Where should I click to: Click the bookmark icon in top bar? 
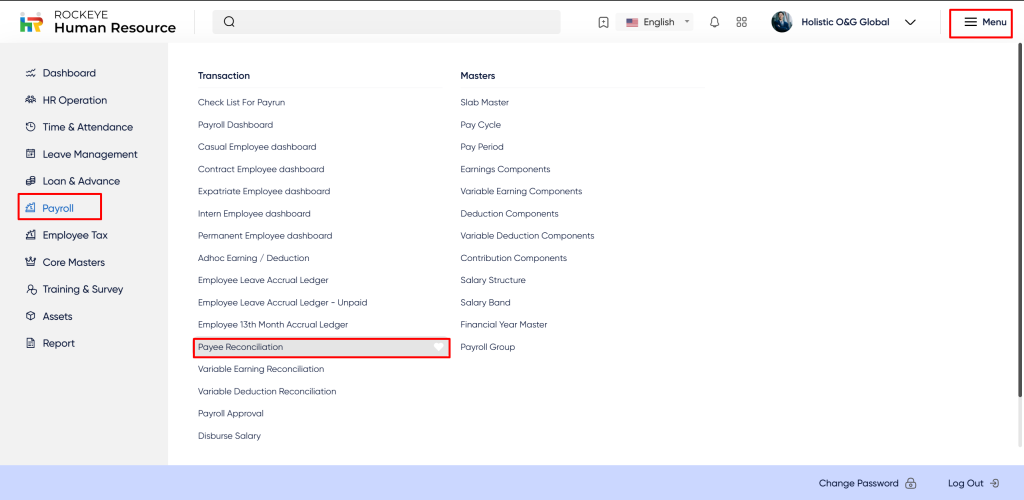(603, 22)
